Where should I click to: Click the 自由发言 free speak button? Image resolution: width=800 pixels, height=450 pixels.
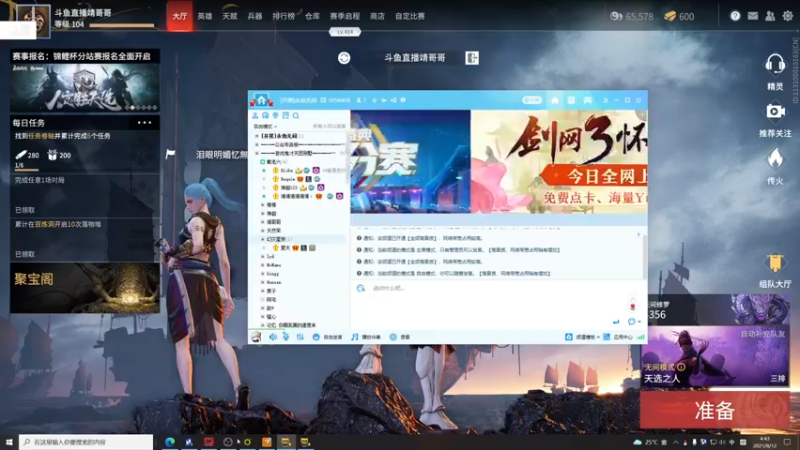click(328, 337)
